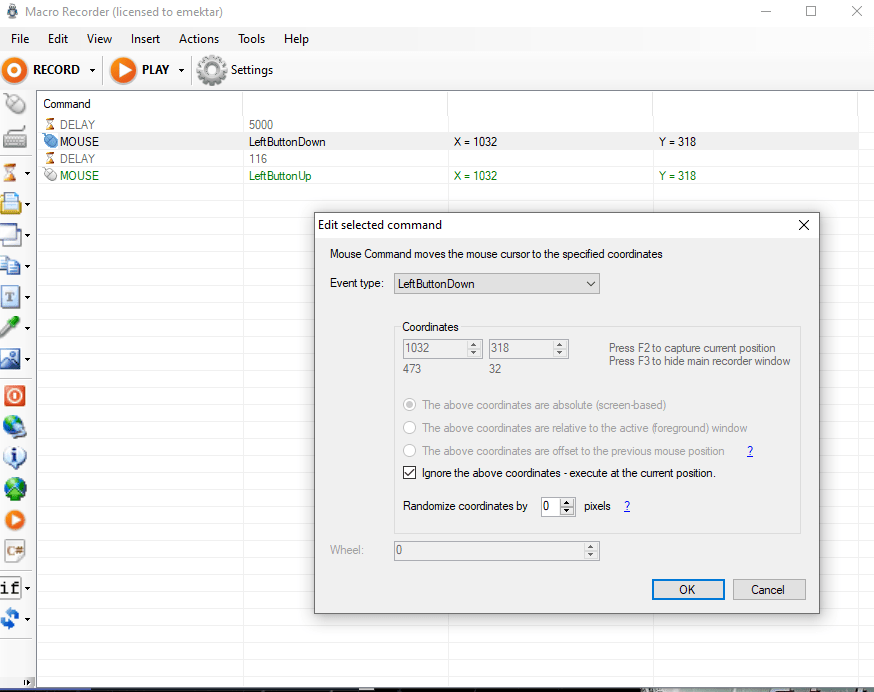Click the Randomize coordinates stepper arrows
Screen dimensions: 874x692
567,506
